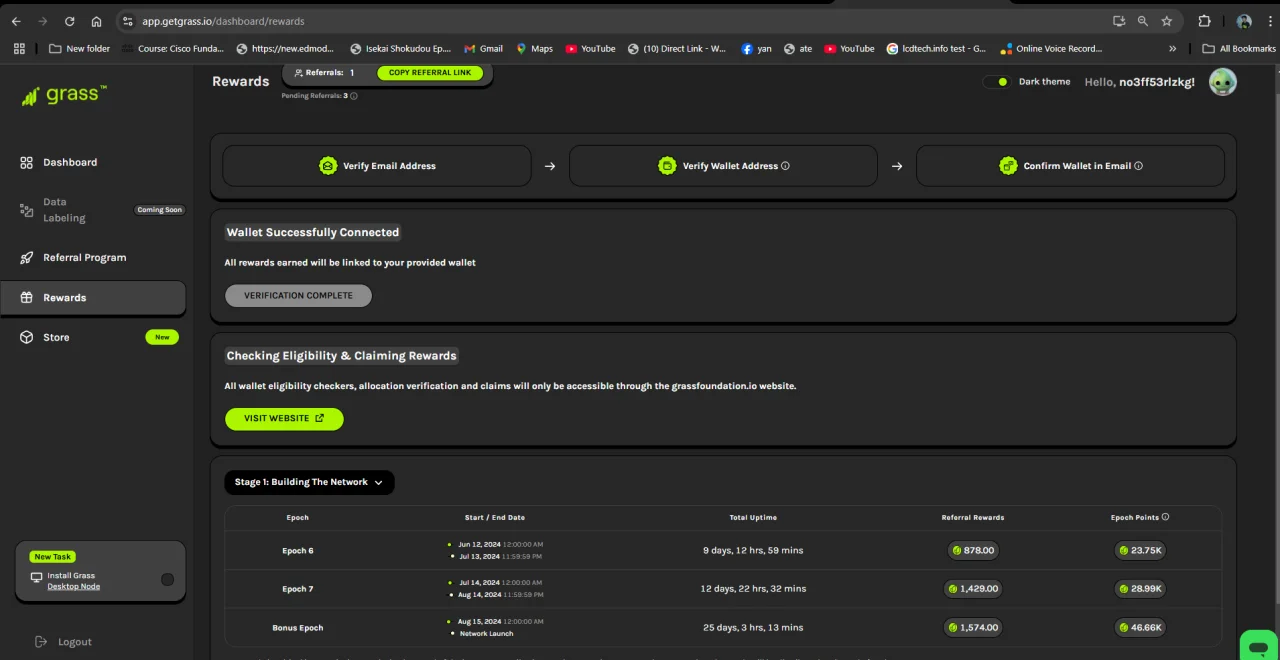Viewport: 1280px width, 660px height.
Task: Open the Online Voice Record... bookmark
Action: [x=1052, y=48]
